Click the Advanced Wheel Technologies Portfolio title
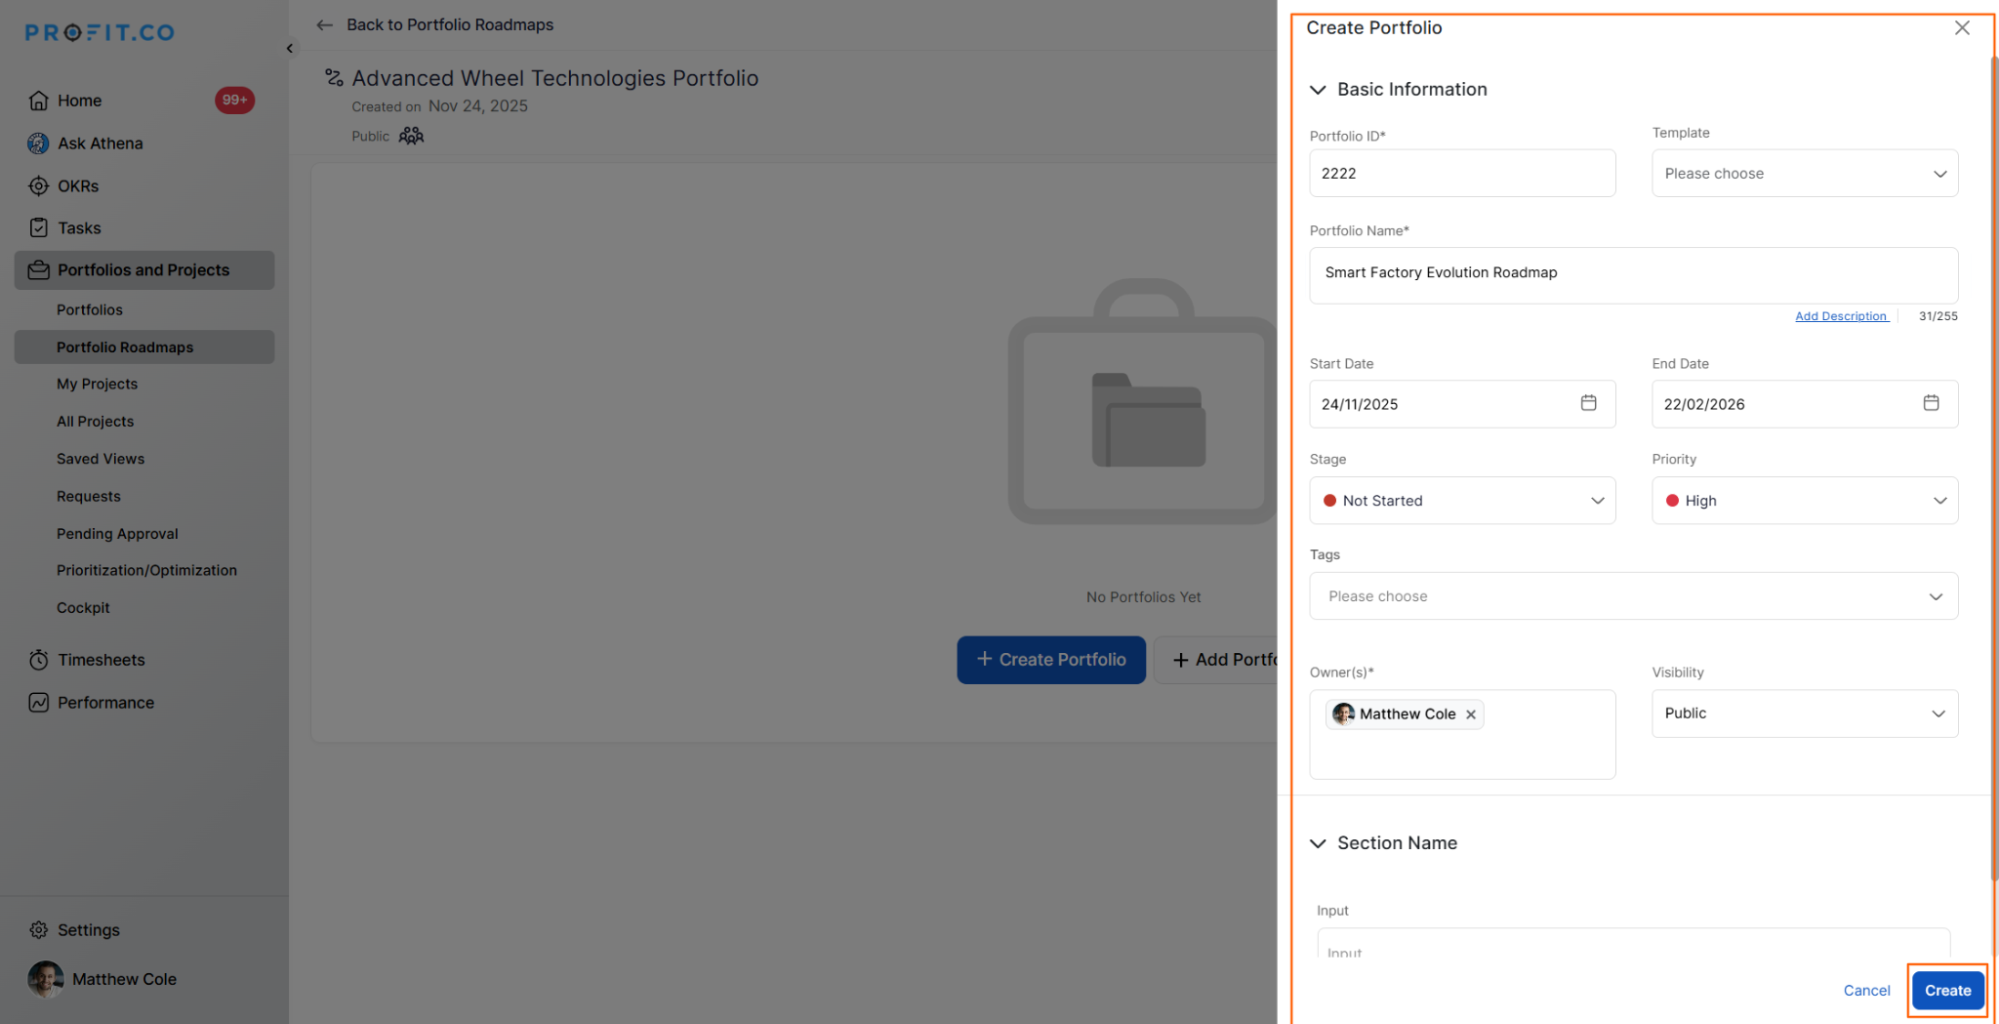 click(555, 78)
